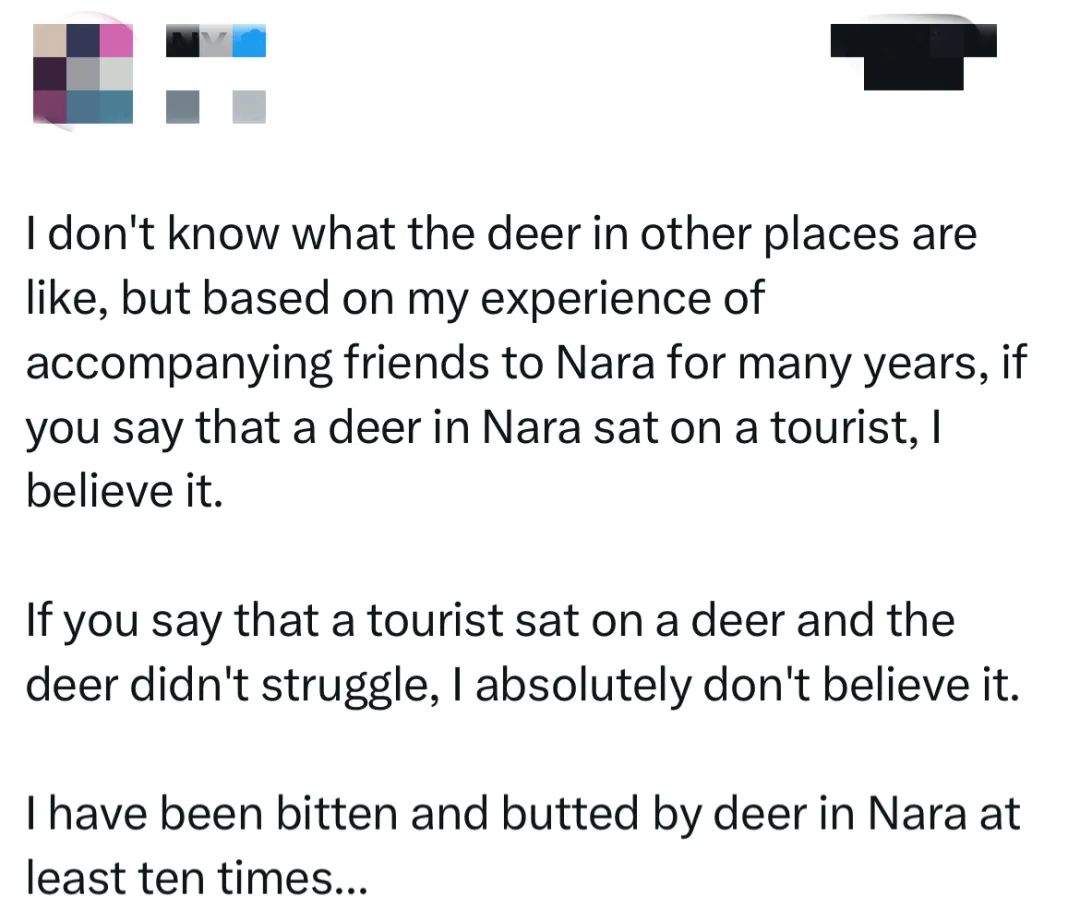Click the line starting "I don't know what"
Viewport: 1080px width, 921px height.
499,237
